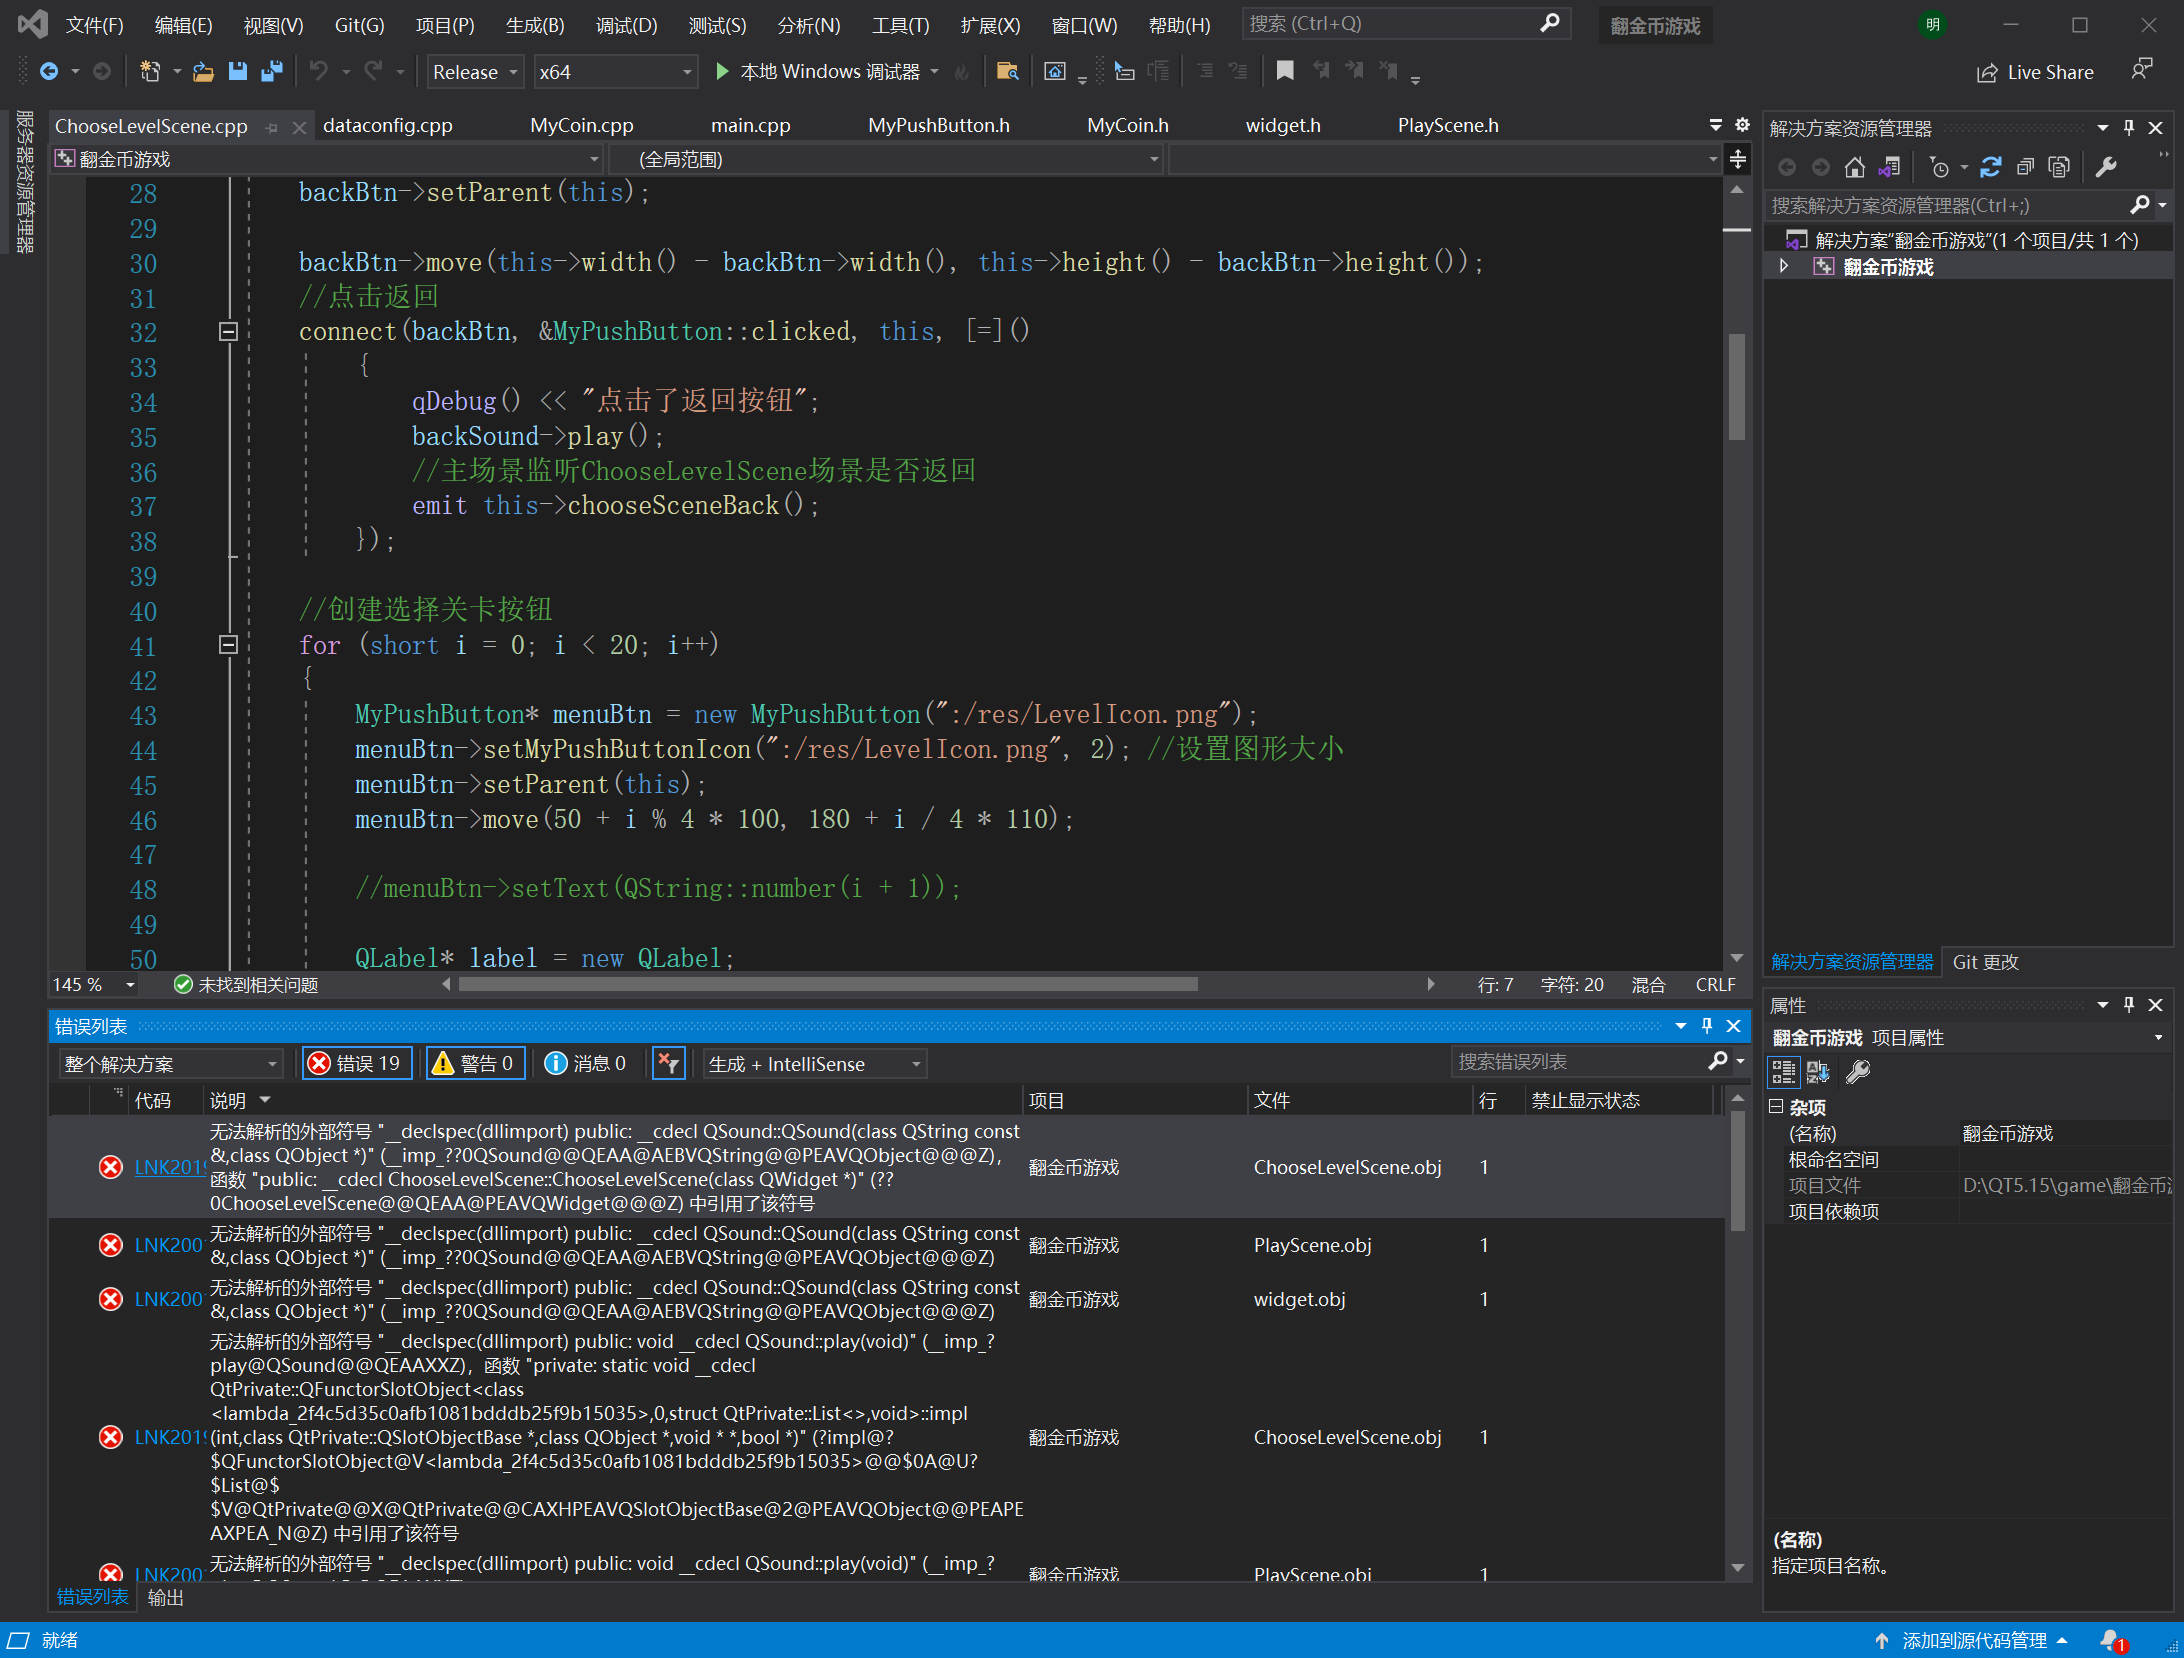Open the Release configuration dropdown
This screenshot has height=1658, width=2184.
tap(476, 72)
